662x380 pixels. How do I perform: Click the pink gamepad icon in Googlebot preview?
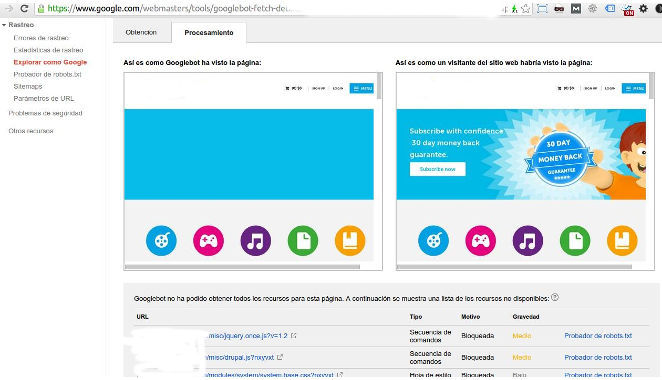coord(209,241)
